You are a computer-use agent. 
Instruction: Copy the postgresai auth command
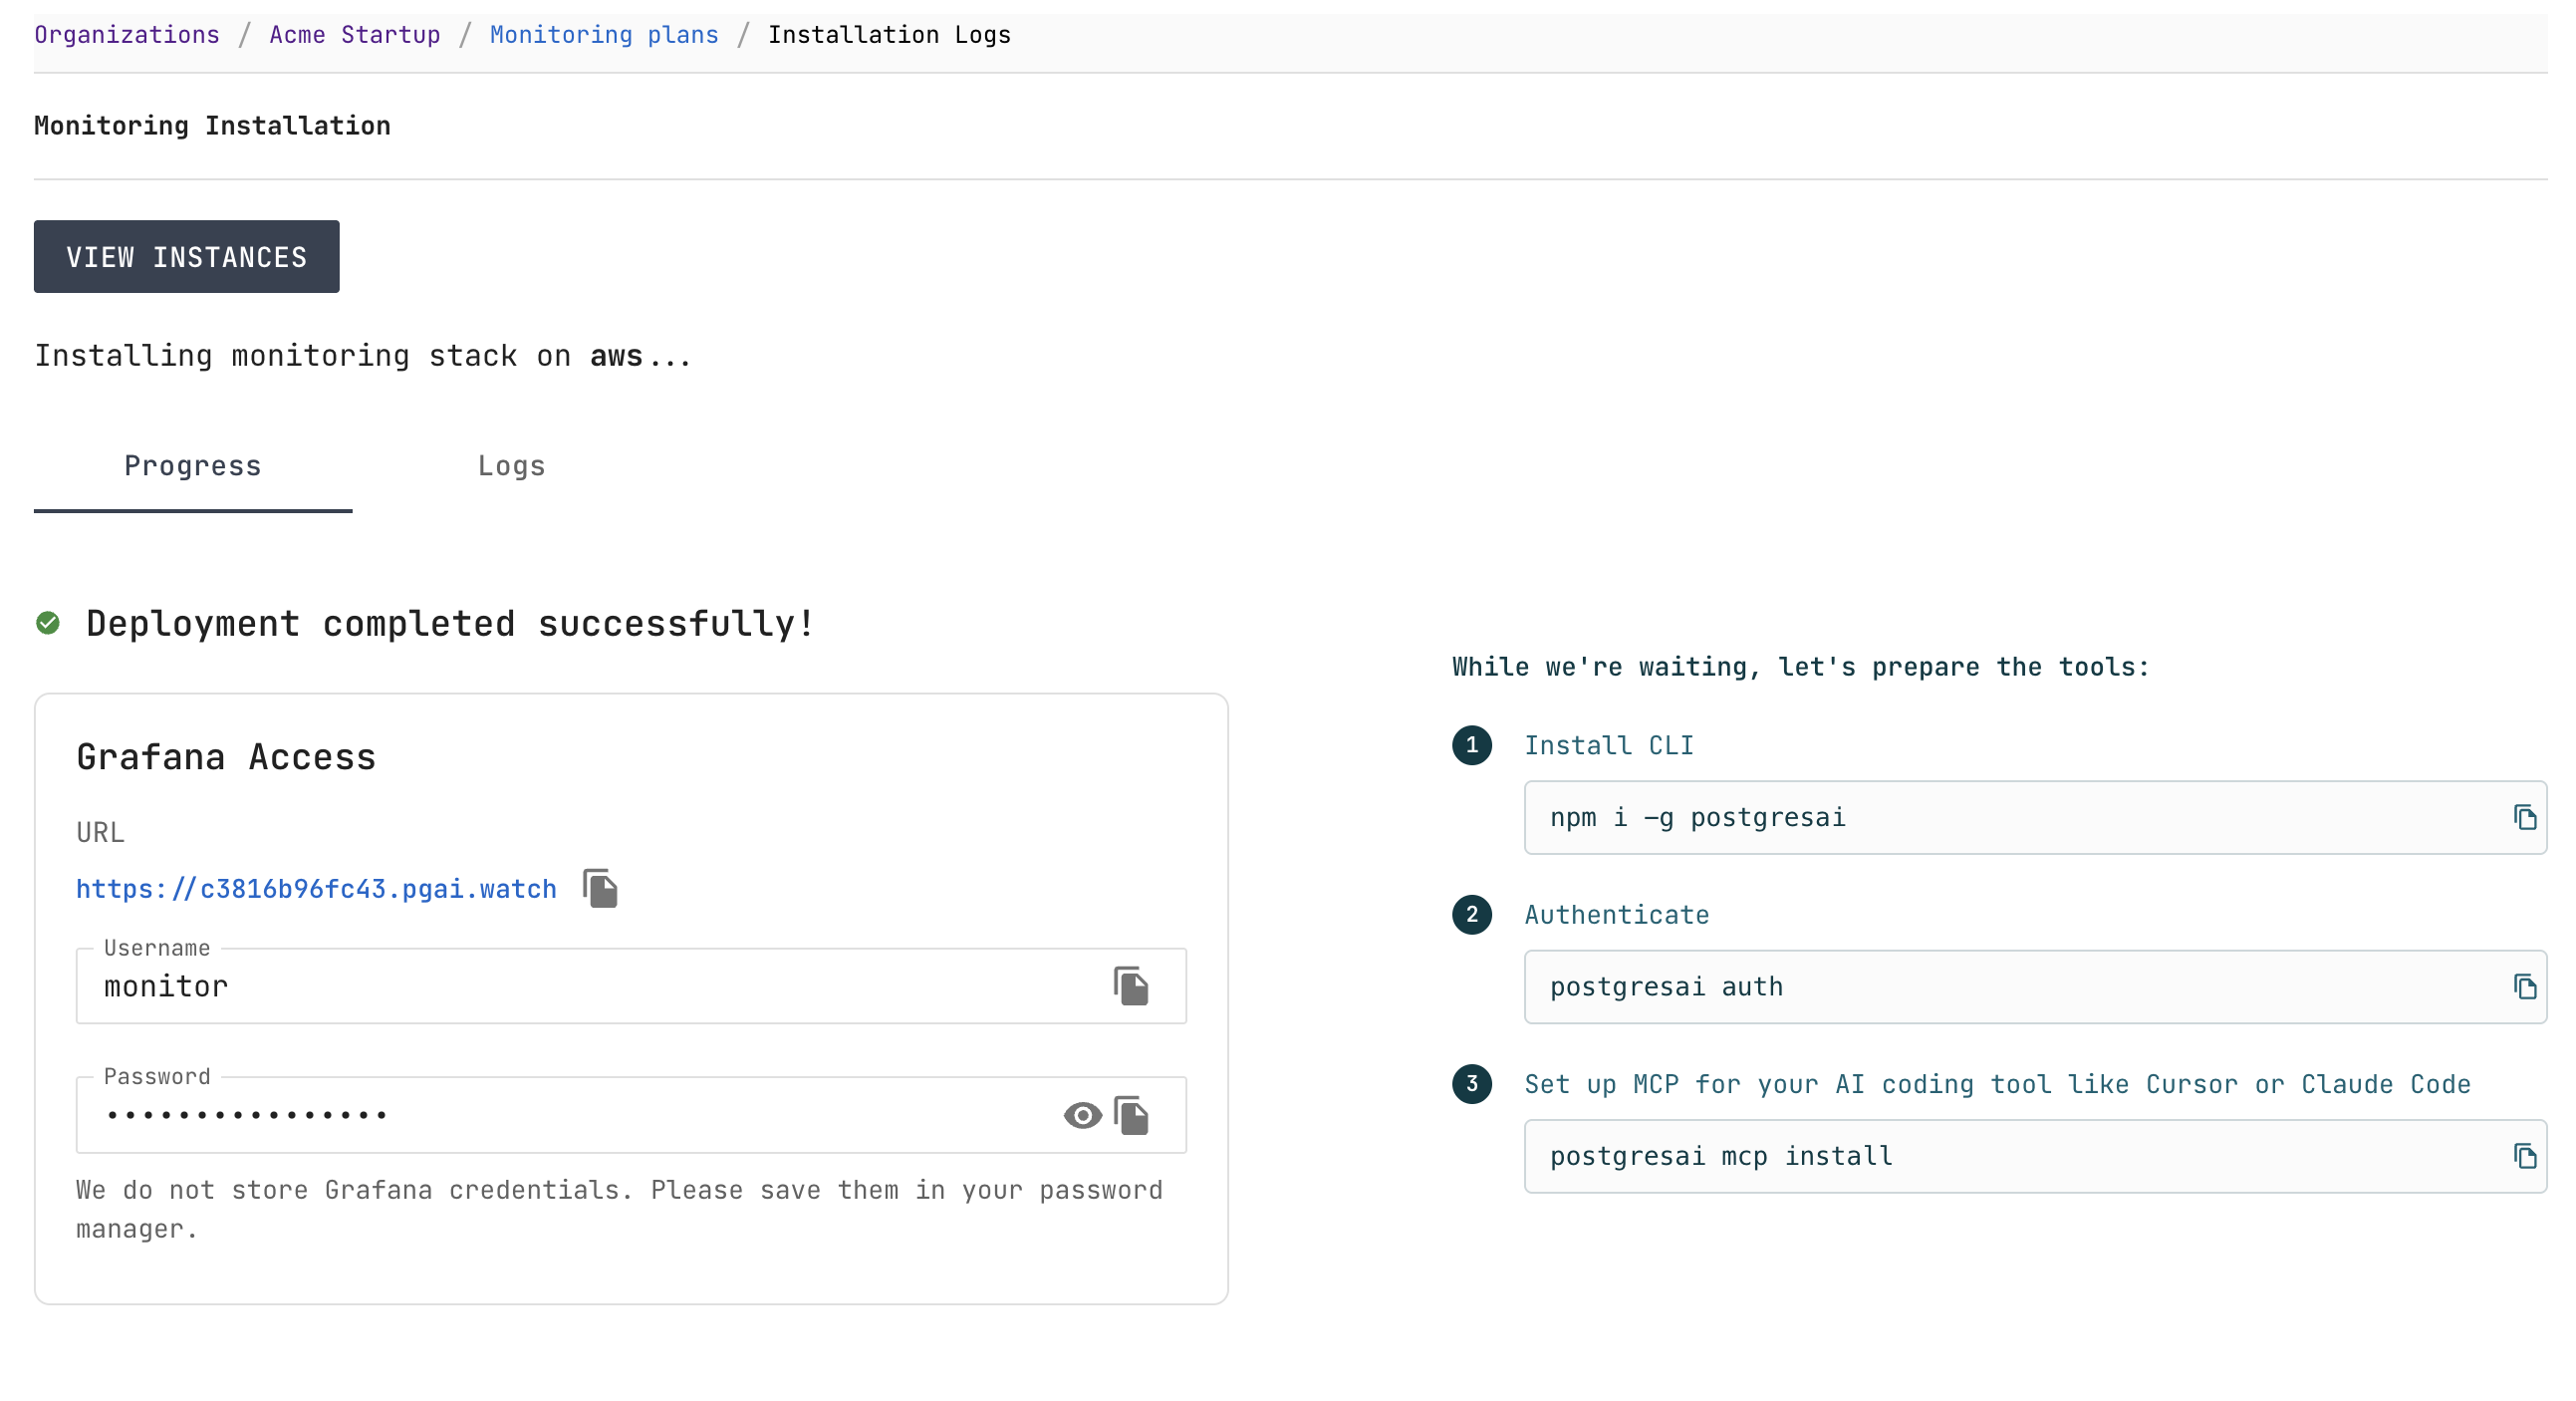[2524, 987]
